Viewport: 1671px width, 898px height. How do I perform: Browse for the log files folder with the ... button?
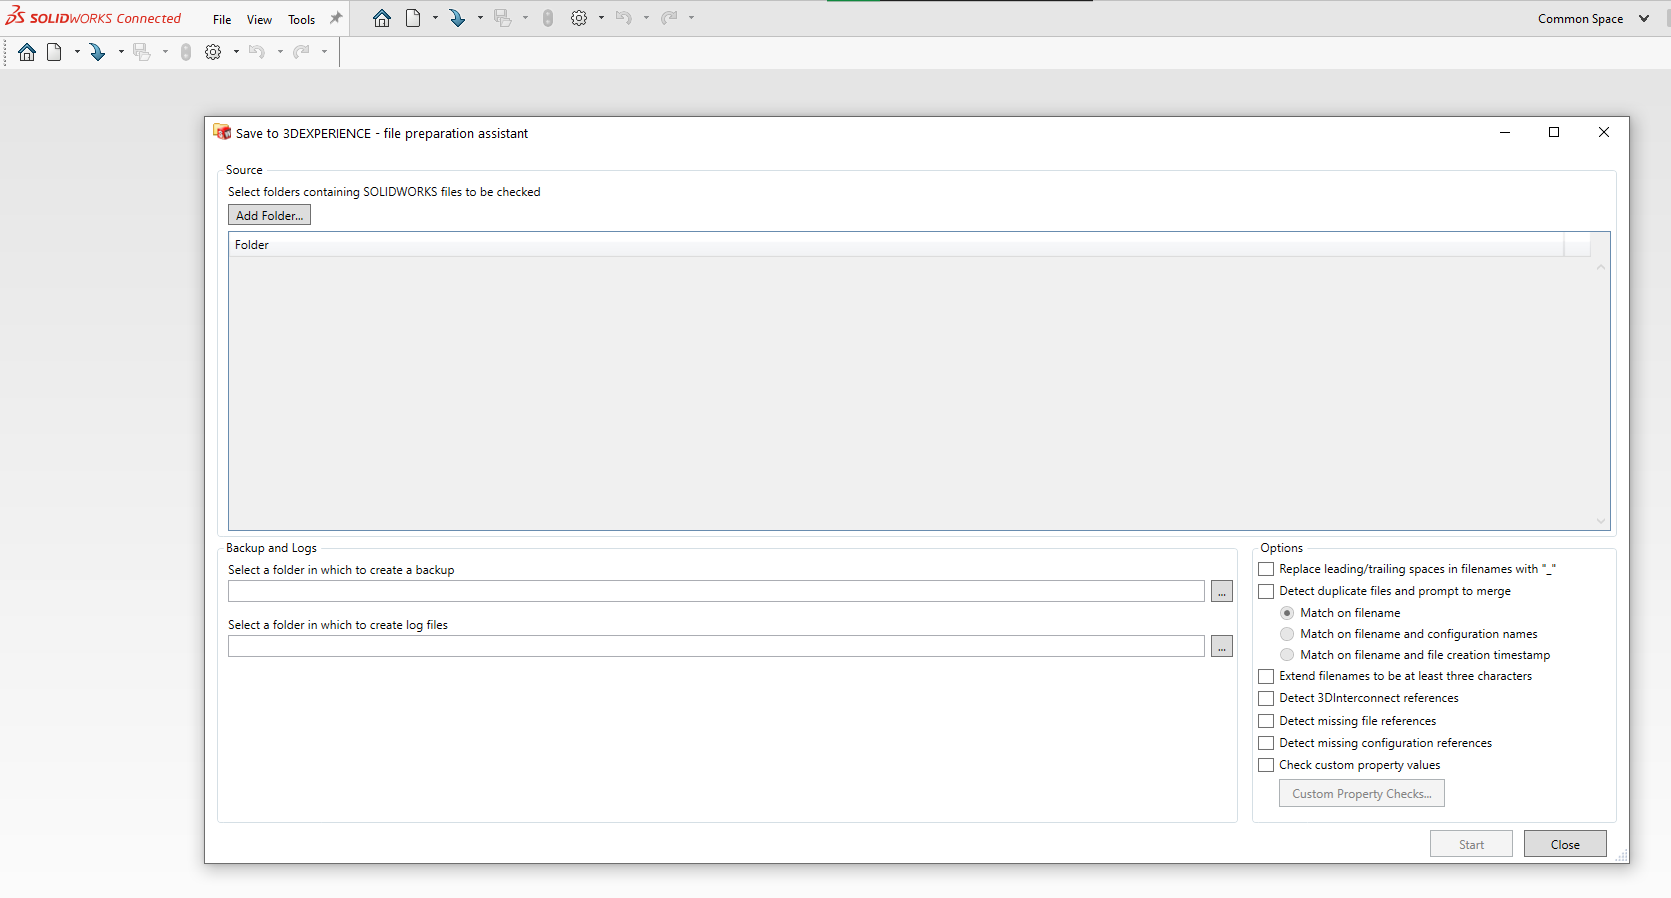click(1221, 647)
